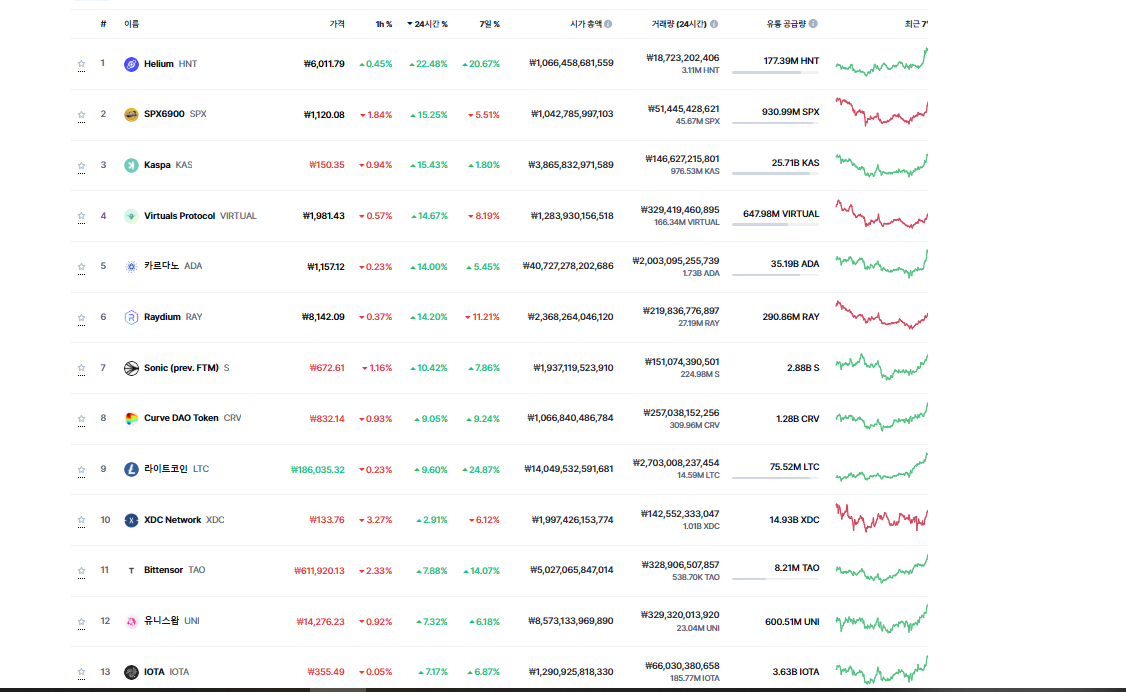The height and width of the screenshot is (692, 1126).
Task: Click Helium volume ₩18,723,202,406
Action: (682, 58)
